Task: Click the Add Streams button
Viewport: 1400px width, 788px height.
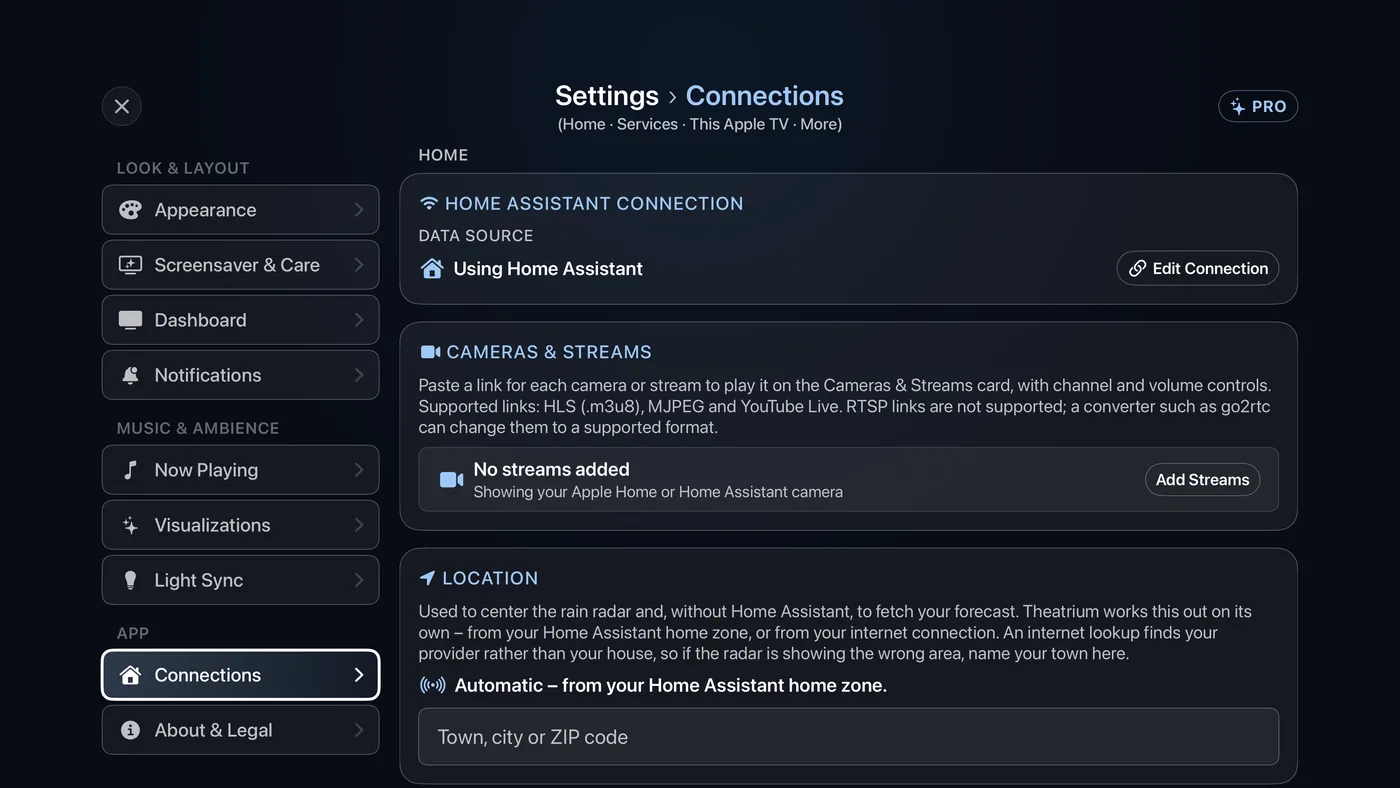Action: 1202,480
